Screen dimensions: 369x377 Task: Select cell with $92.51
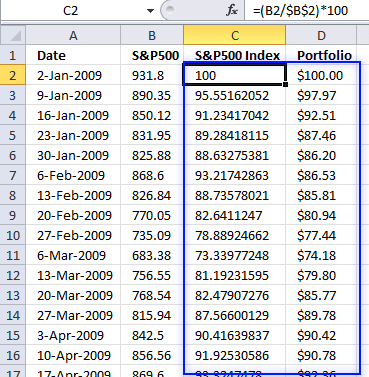click(x=321, y=115)
